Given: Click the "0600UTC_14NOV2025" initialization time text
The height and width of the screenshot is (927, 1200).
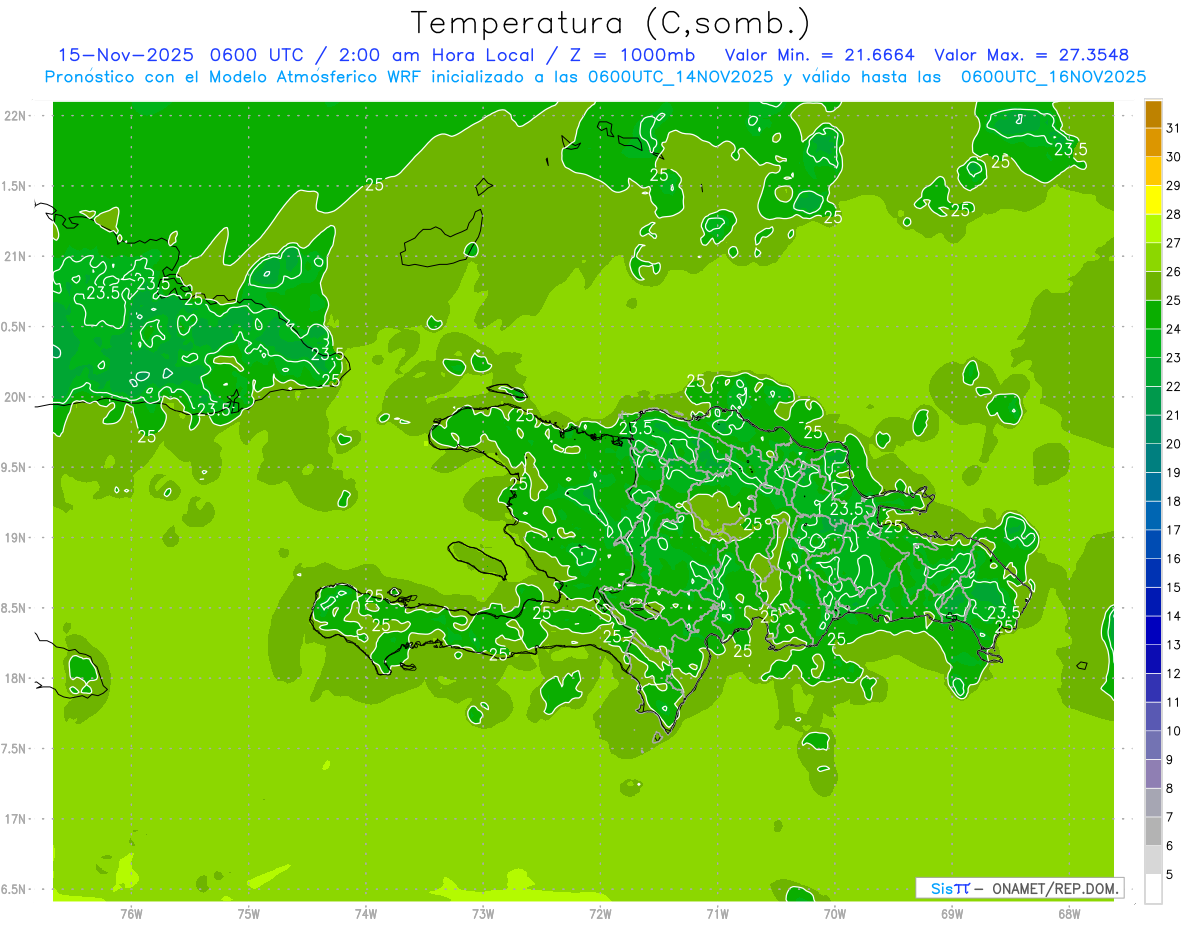Looking at the screenshot, I should [x=681, y=77].
